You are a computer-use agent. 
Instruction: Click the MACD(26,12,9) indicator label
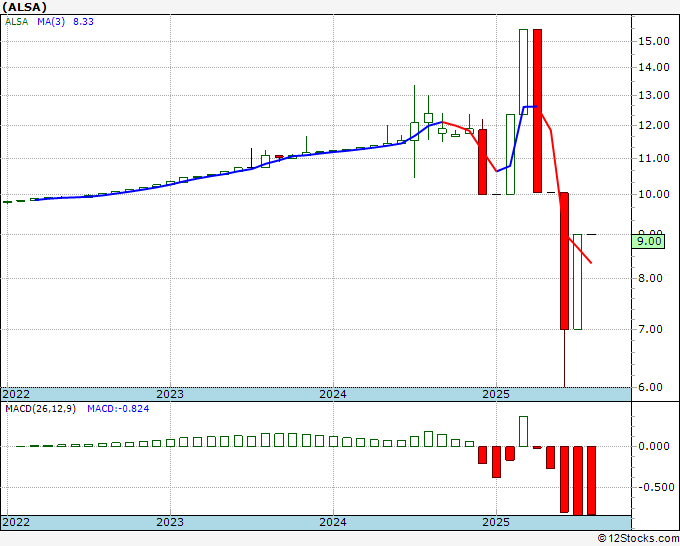[40, 409]
